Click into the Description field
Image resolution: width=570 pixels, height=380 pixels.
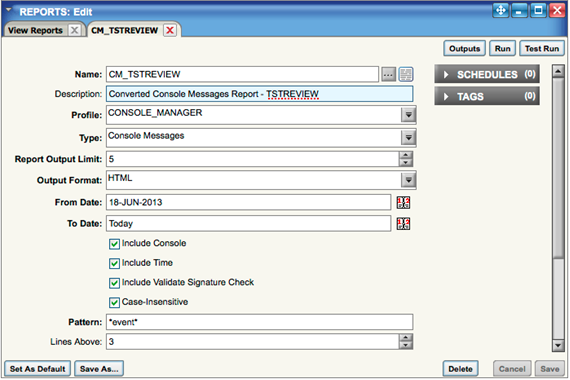pos(260,94)
